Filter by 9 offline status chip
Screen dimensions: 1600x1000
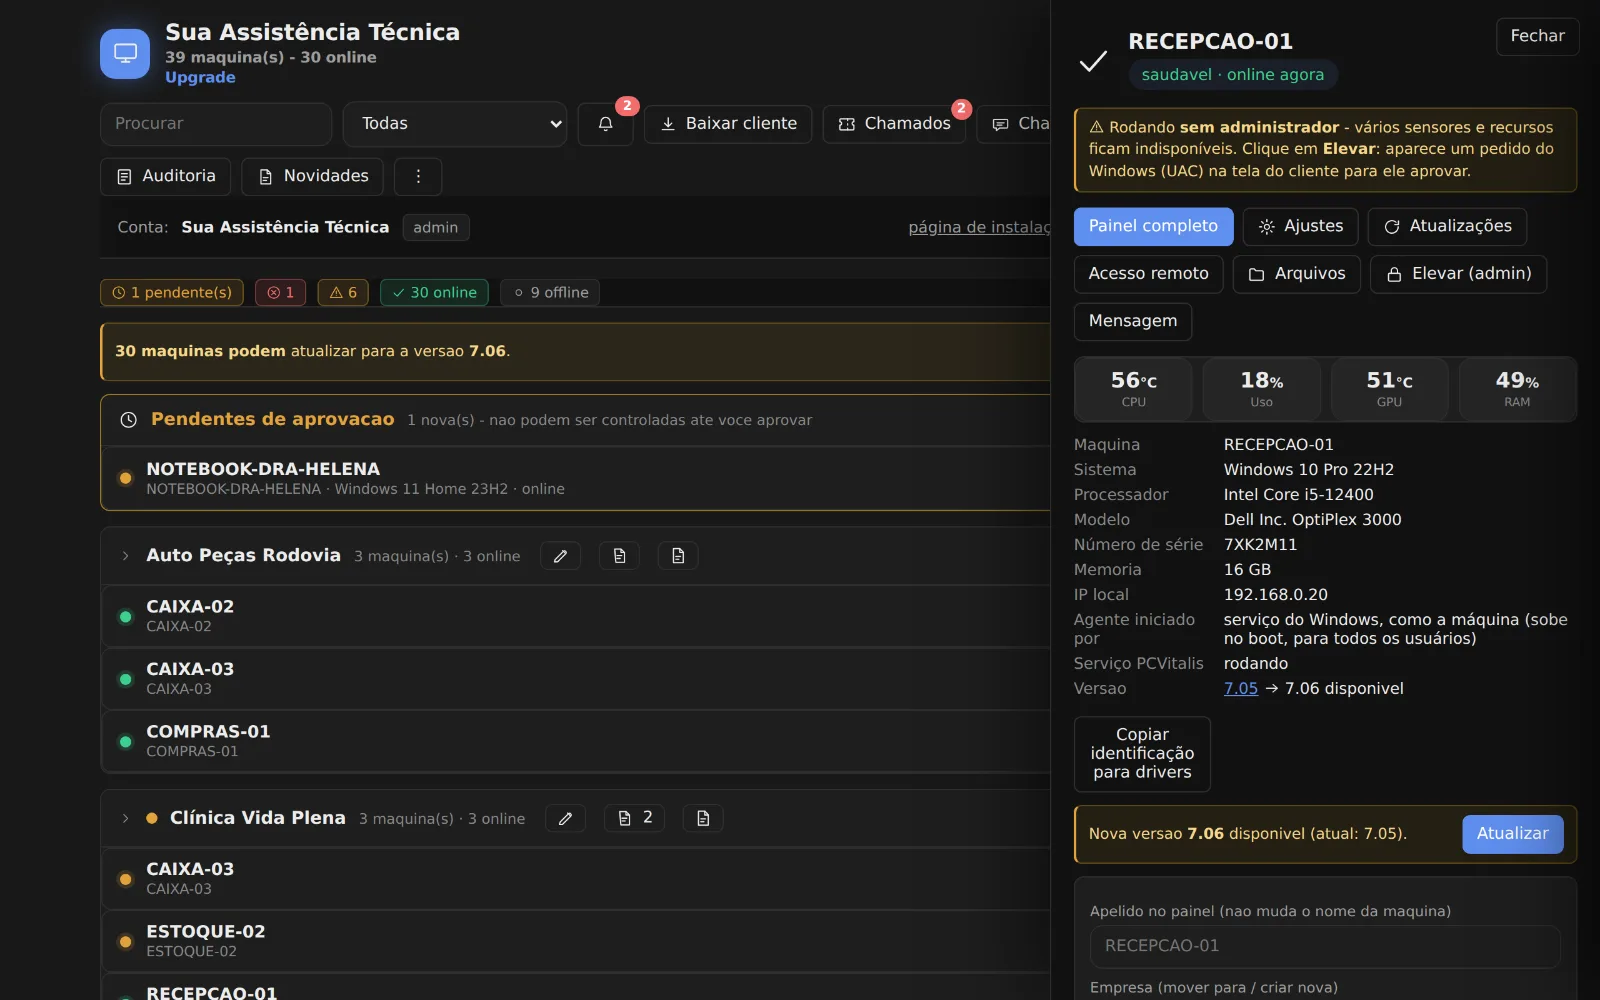click(550, 292)
